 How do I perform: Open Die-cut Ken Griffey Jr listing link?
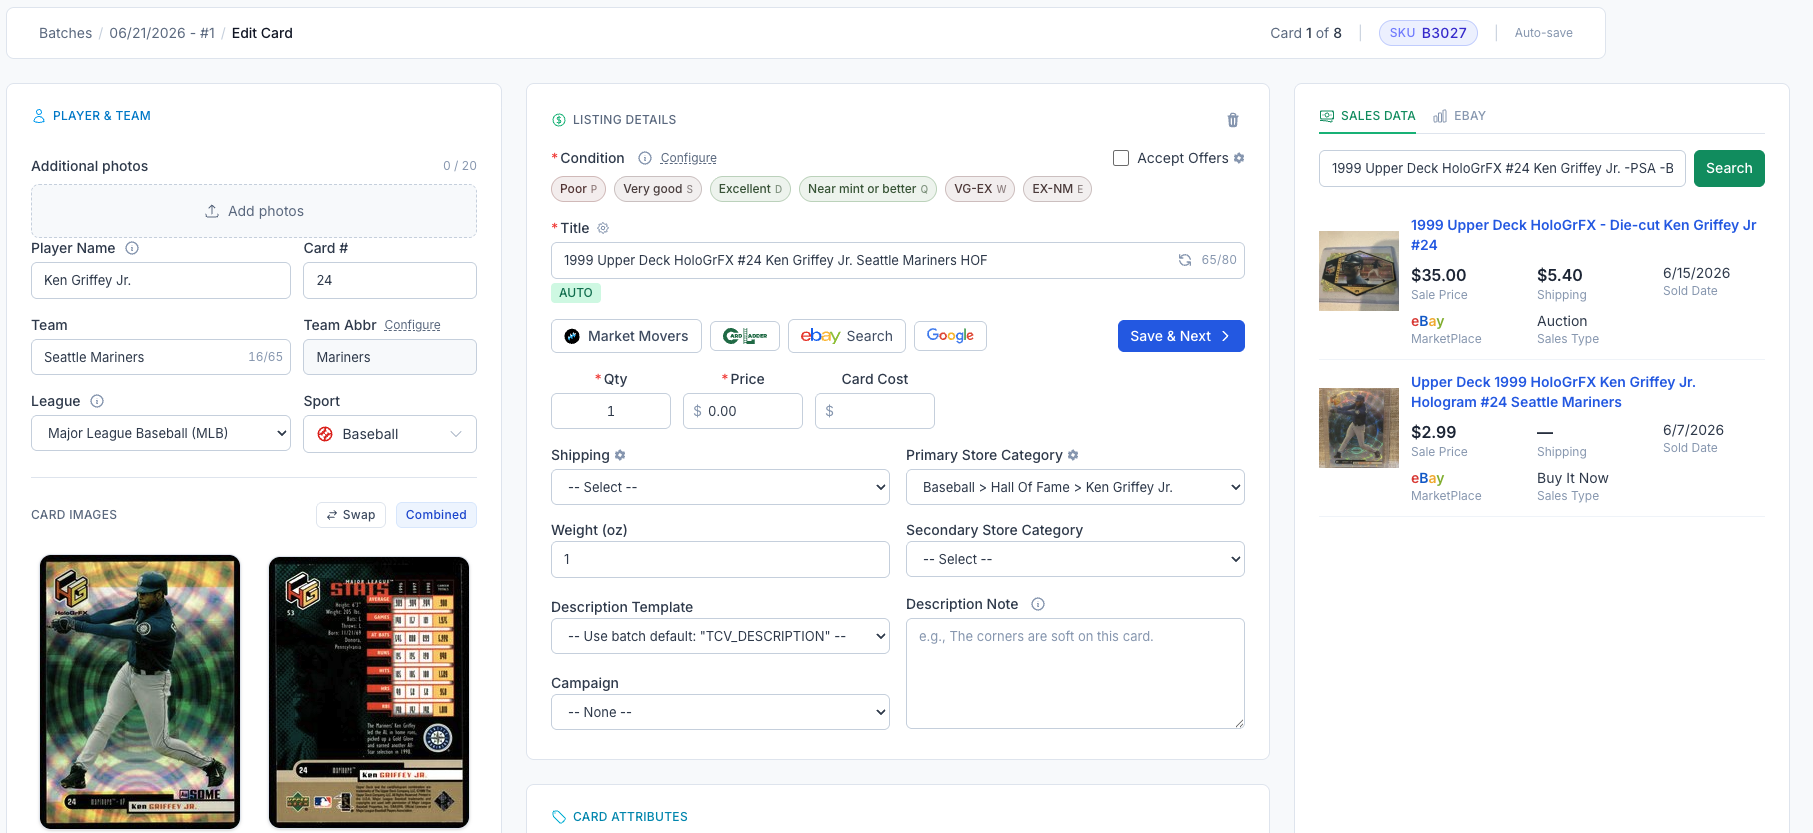click(x=1584, y=235)
